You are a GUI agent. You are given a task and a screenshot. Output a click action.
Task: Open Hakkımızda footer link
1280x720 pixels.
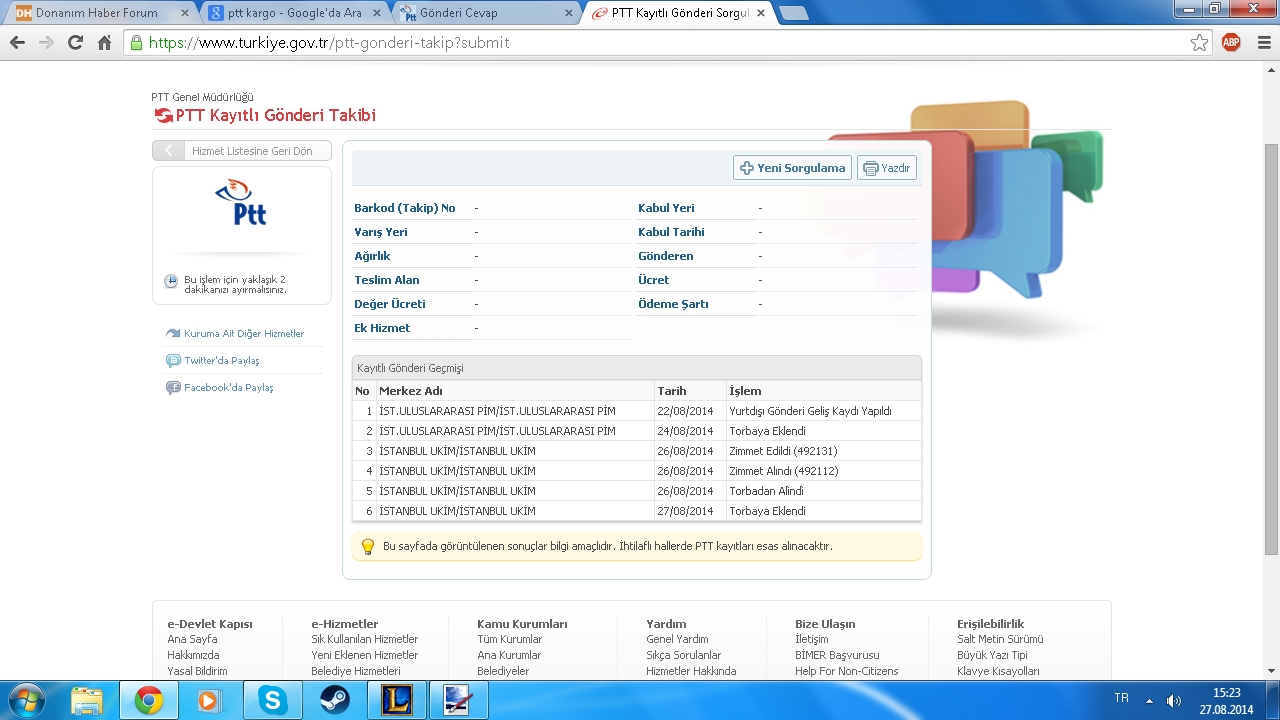click(x=193, y=655)
